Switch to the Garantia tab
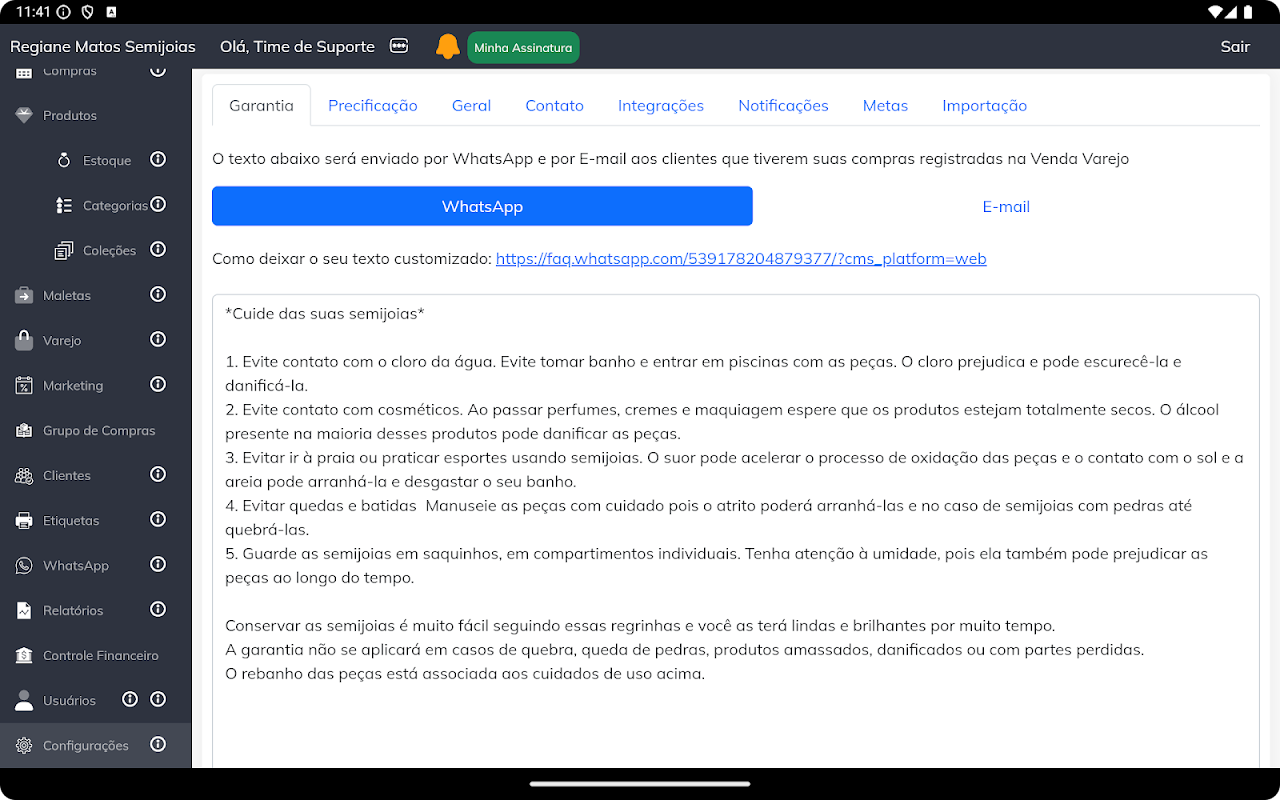The image size is (1280, 800). click(x=261, y=105)
